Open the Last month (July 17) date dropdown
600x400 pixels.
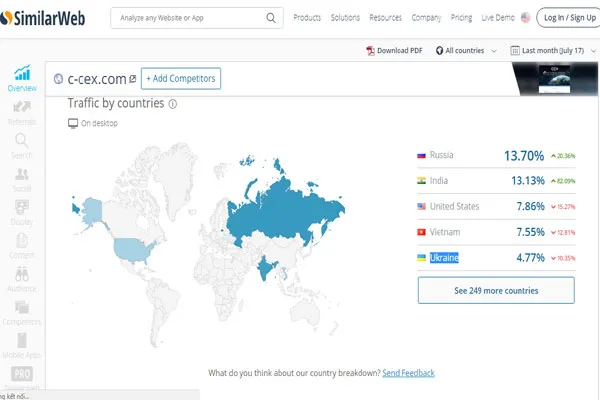tap(553, 51)
